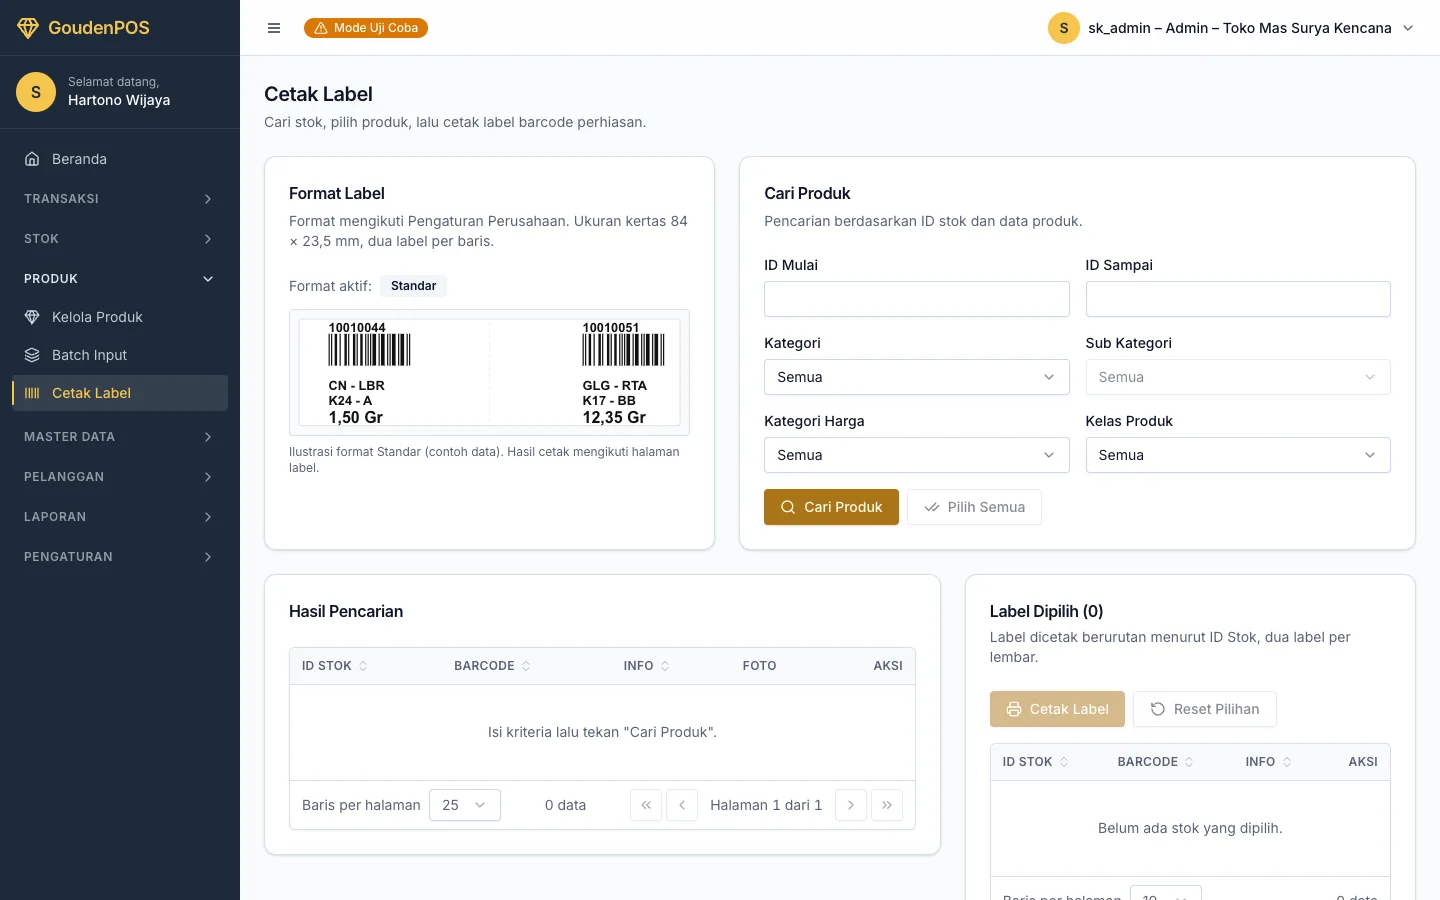The width and height of the screenshot is (1440, 900).
Task: Open Batch Input in the sidebar
Action: 120,355
